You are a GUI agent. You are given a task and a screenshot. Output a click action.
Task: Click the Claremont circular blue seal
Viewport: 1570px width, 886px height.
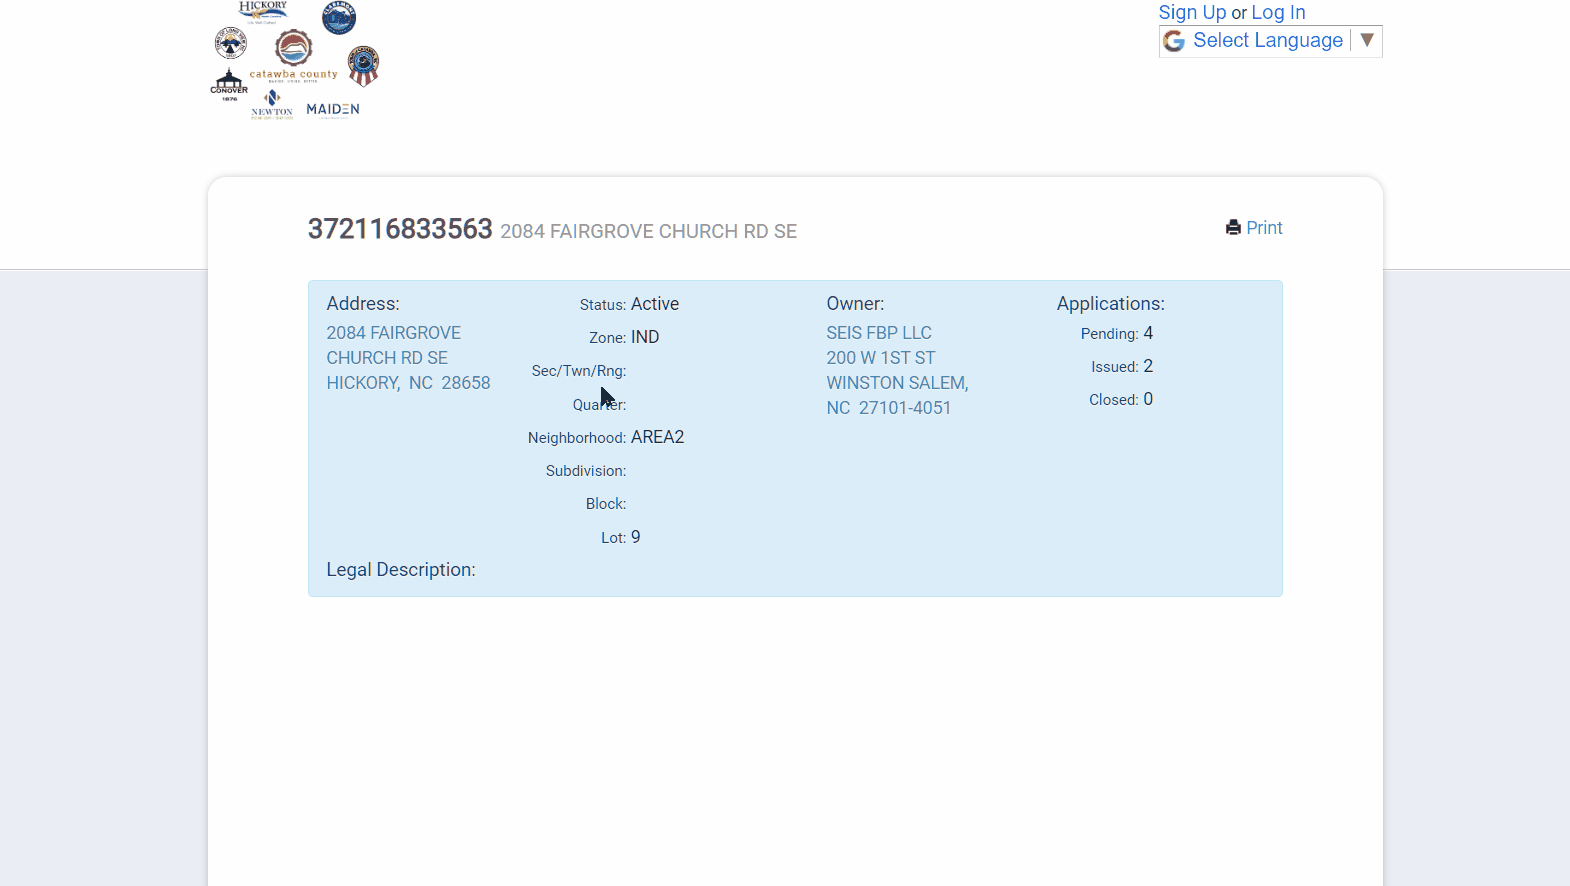(x=339, y=17)
